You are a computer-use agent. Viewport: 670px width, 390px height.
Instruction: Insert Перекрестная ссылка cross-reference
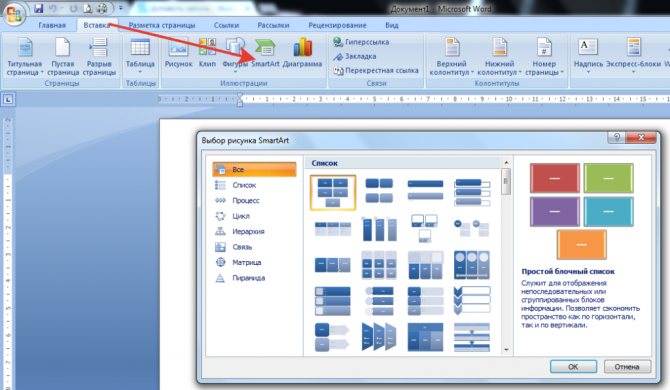coord(376,70)
